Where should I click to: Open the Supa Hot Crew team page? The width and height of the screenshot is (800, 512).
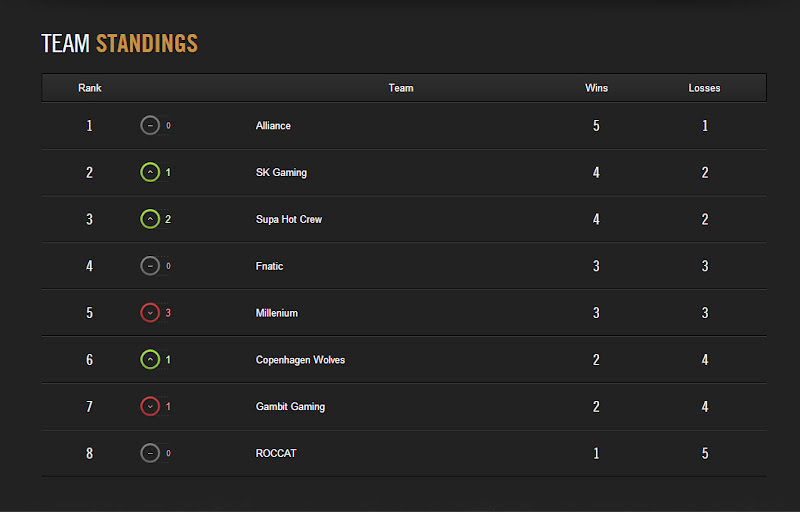289,219
